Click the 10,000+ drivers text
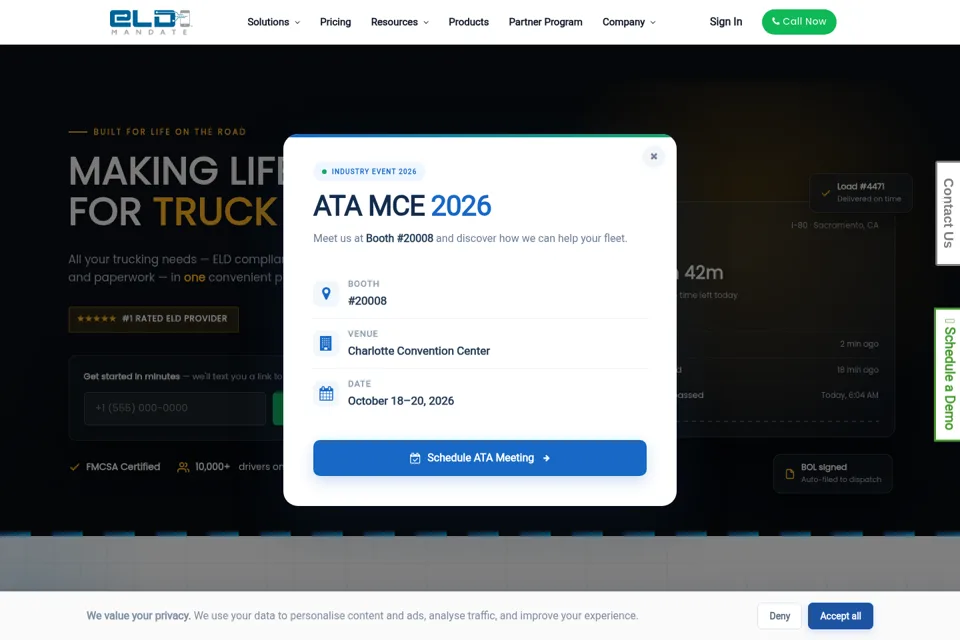960x640 pixels. pos(239,467)
